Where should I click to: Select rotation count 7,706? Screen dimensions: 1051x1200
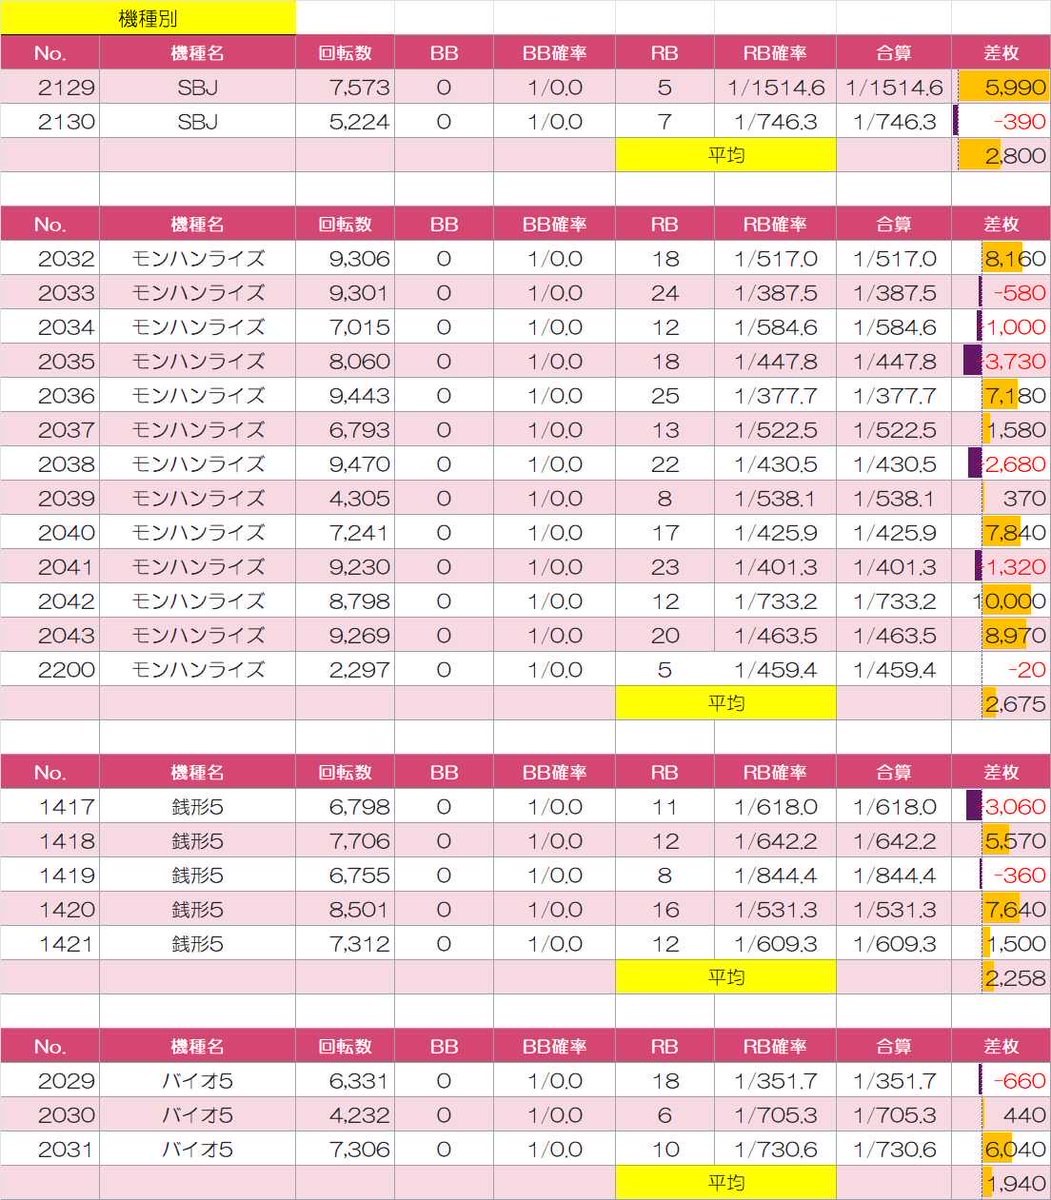click(360, 841)
